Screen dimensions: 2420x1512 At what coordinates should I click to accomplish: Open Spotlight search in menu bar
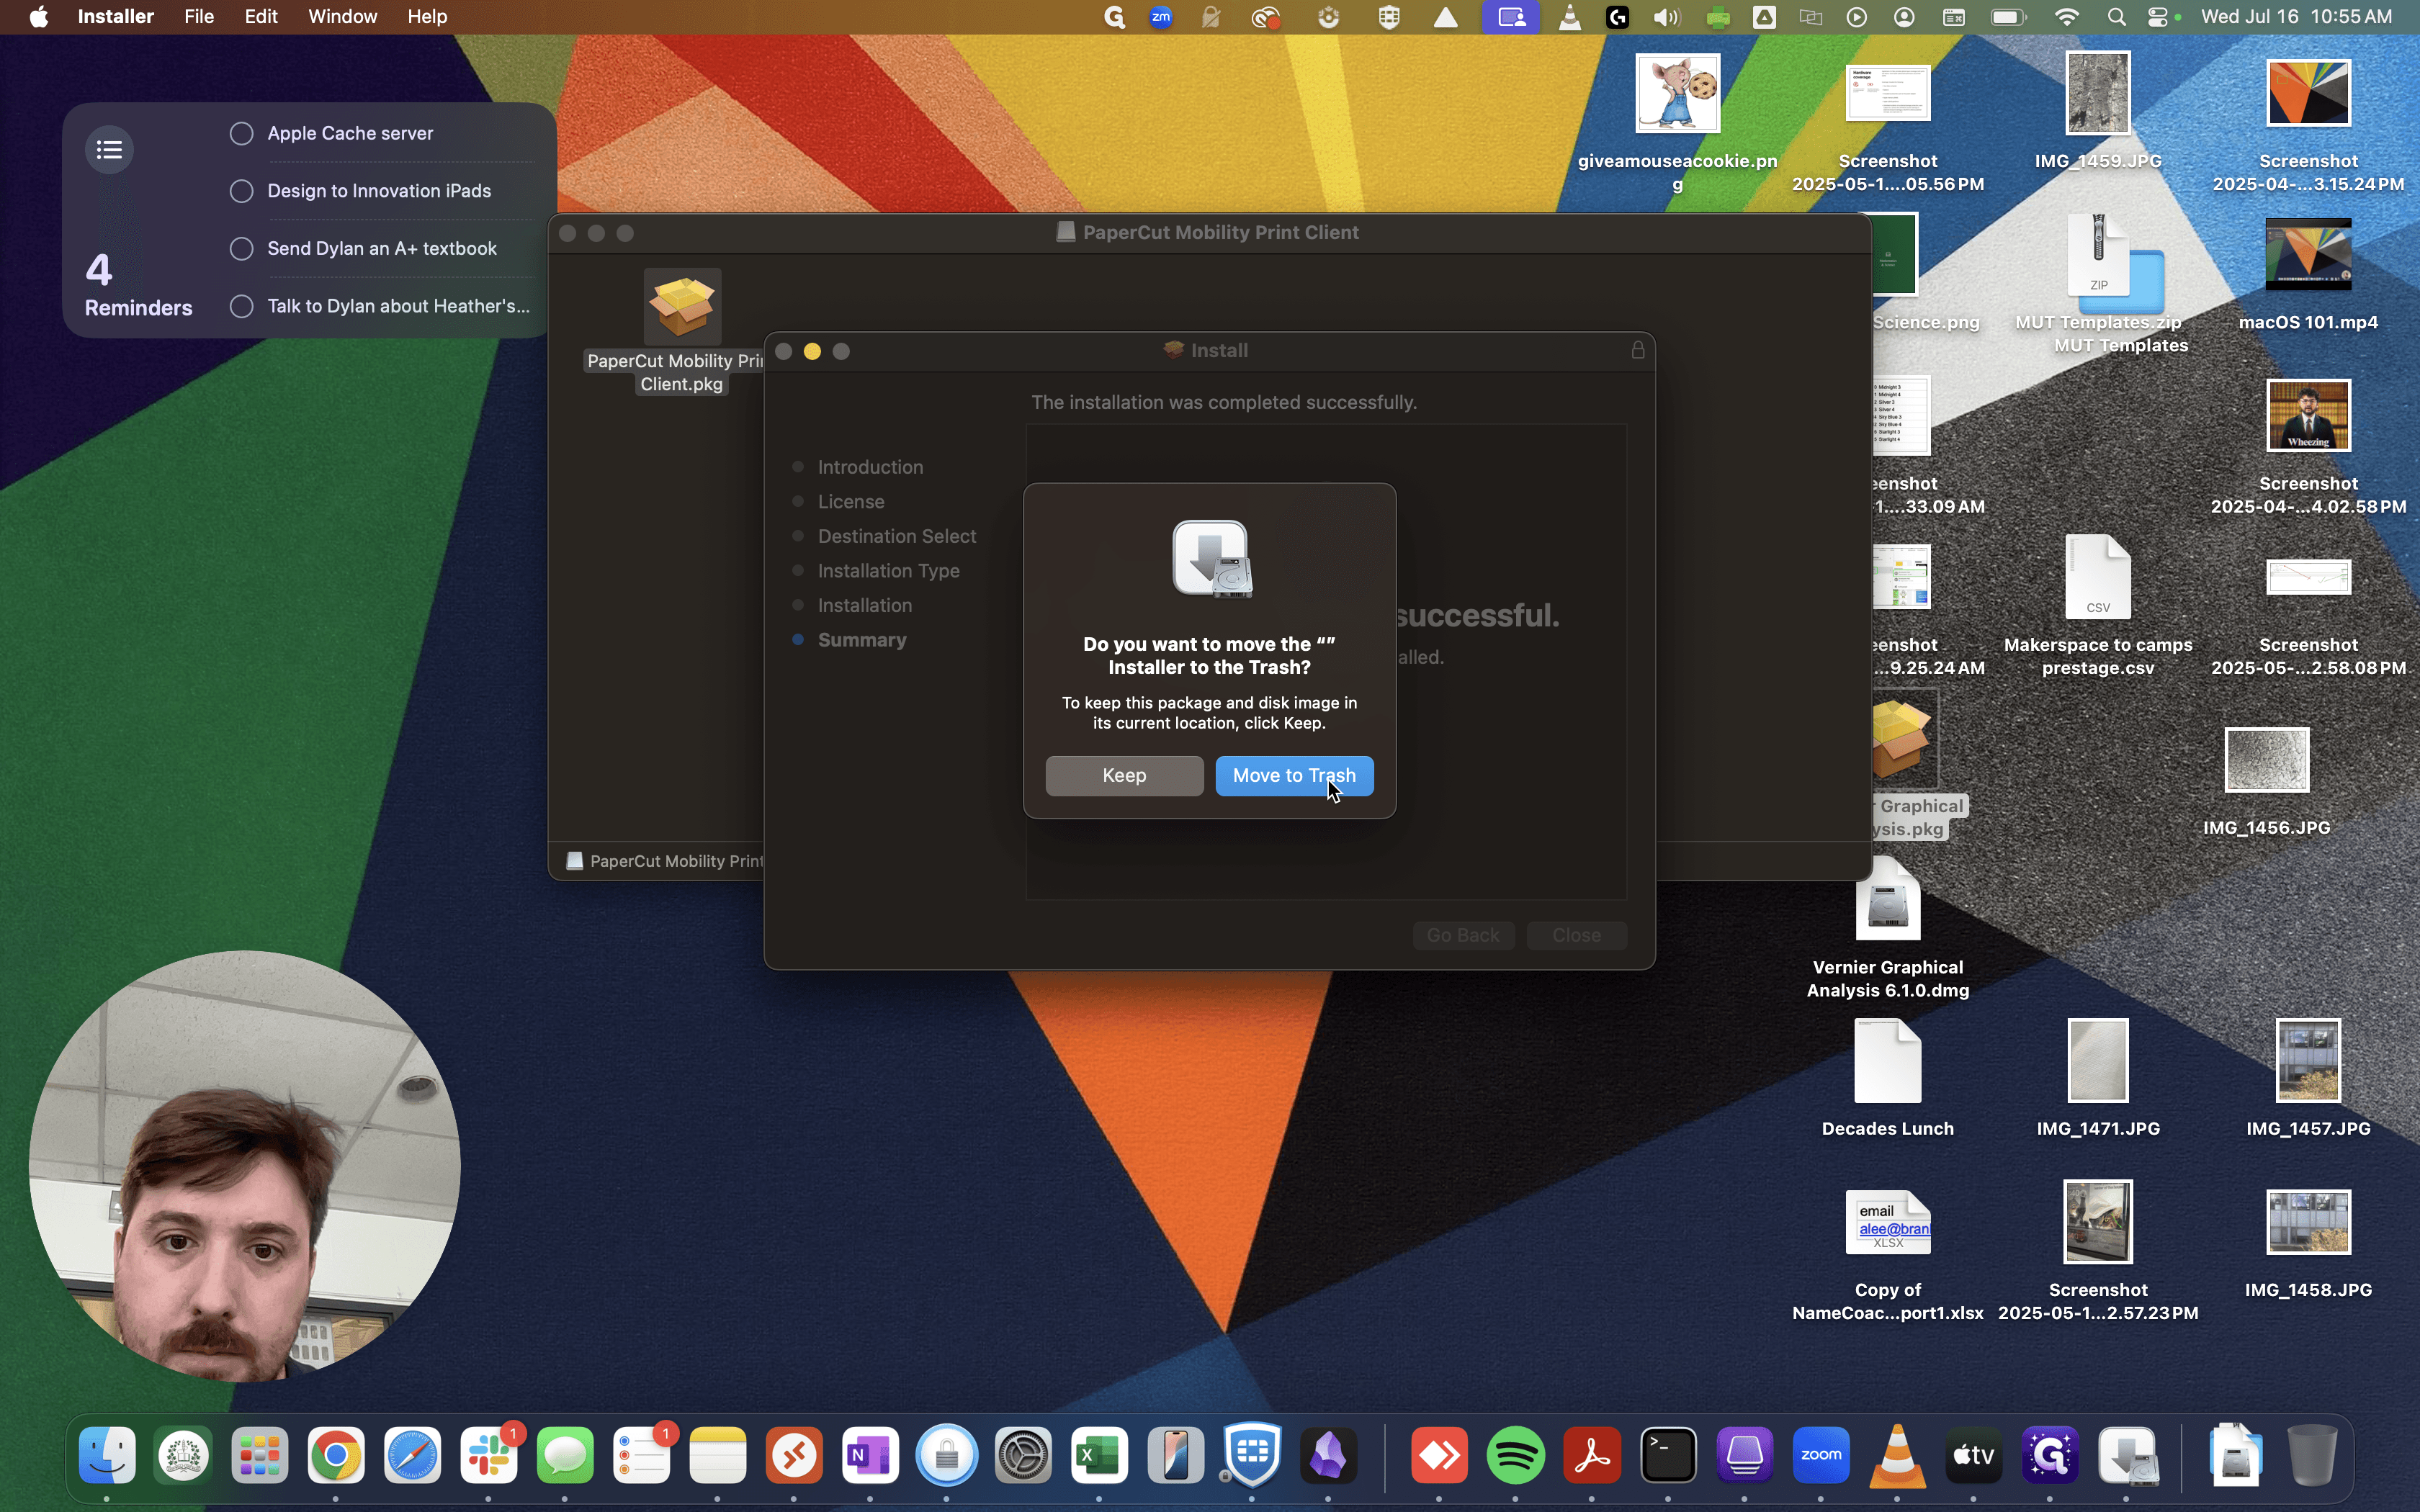point(2117,17)
